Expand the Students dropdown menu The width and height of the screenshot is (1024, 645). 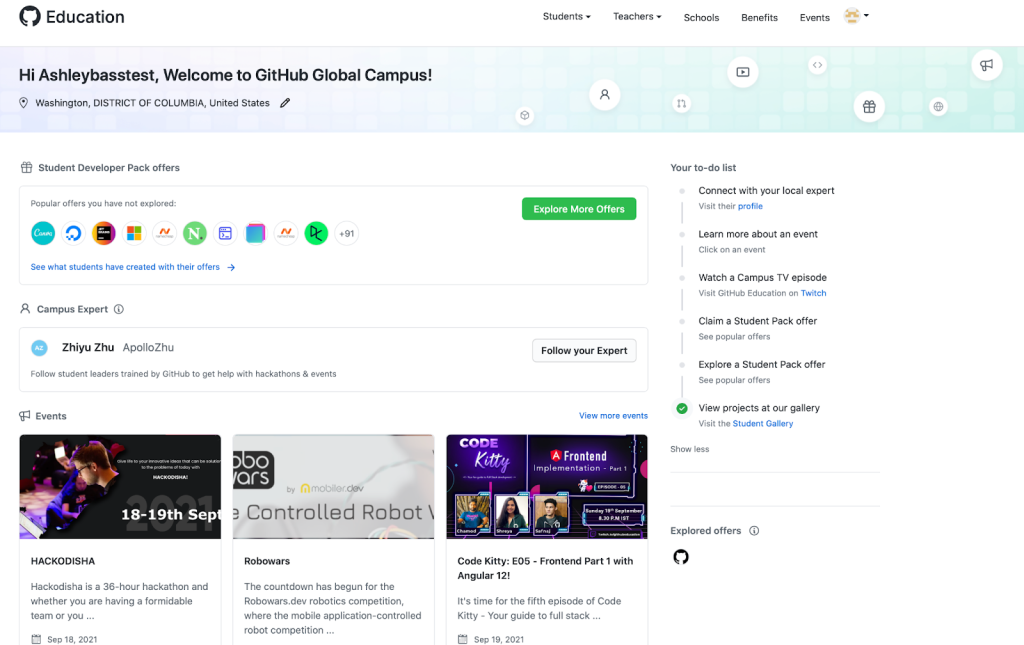566,17
